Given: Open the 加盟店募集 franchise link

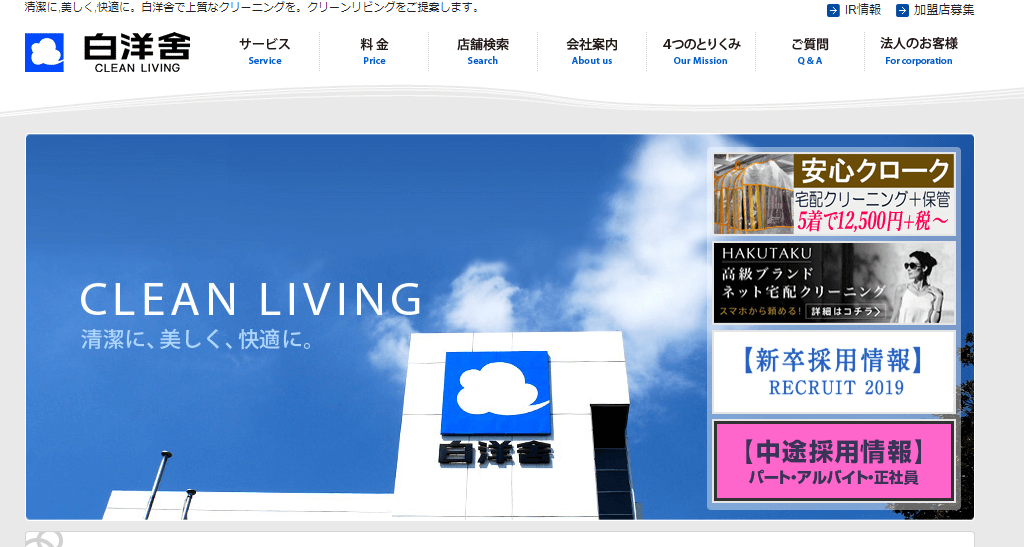Looking at the screenshot, I should pyautogui.click(x=943, y=10).
